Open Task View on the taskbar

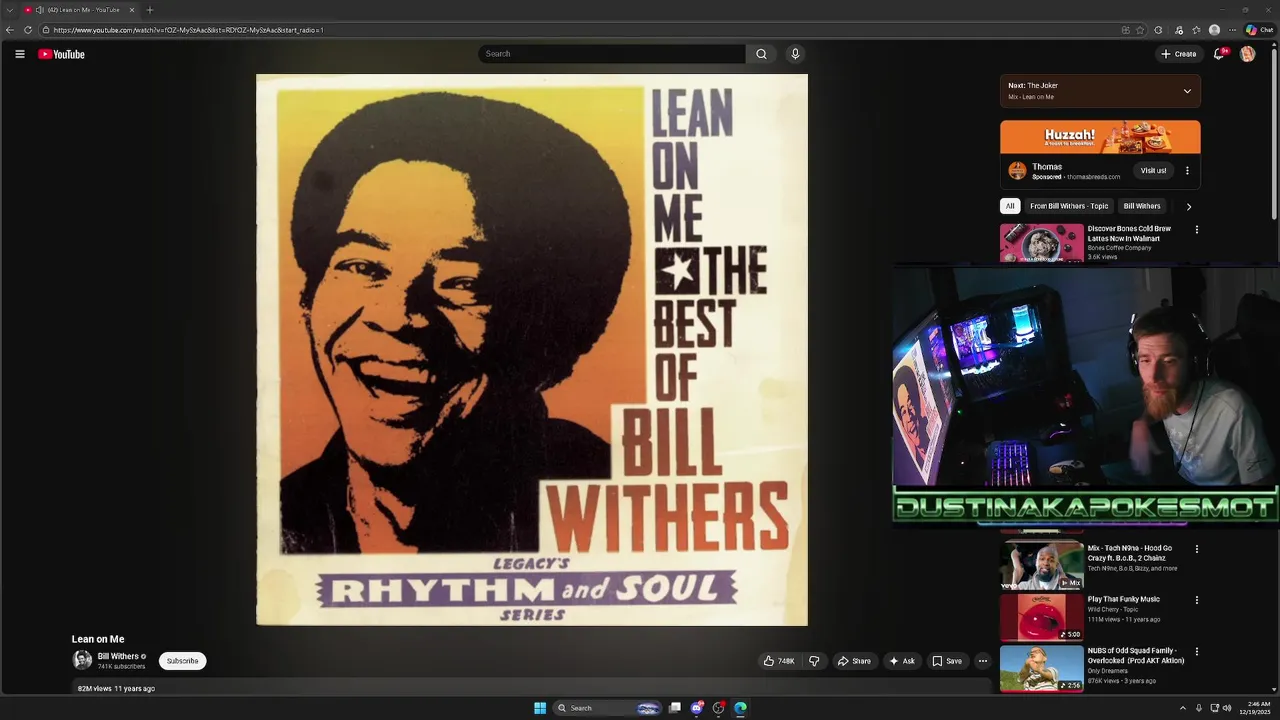coord(675,708)
